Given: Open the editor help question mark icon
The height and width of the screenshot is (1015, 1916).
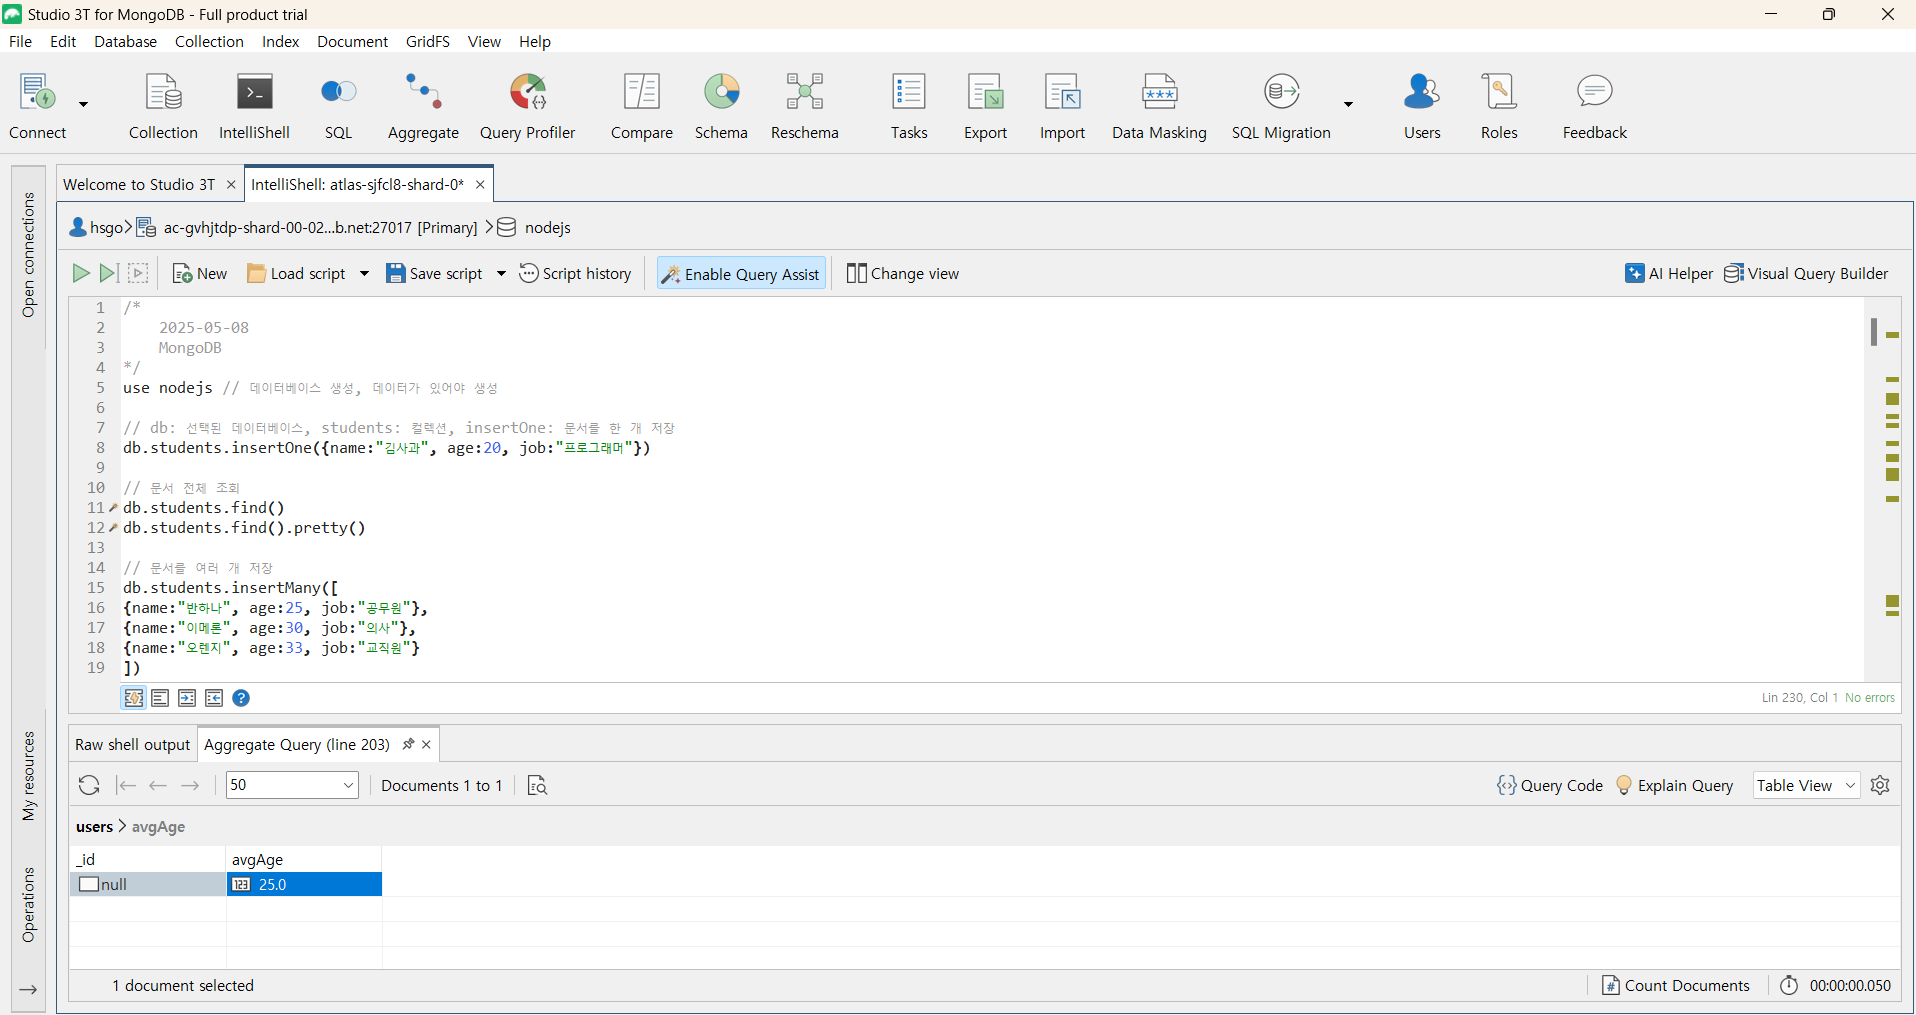Looking at the screenshot, I should tap(241, 698).
